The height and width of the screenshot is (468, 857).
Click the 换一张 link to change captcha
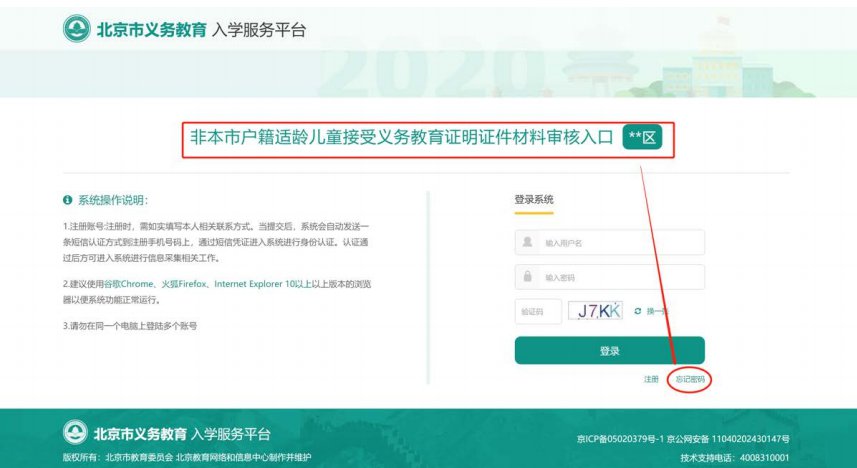(658, 311)
